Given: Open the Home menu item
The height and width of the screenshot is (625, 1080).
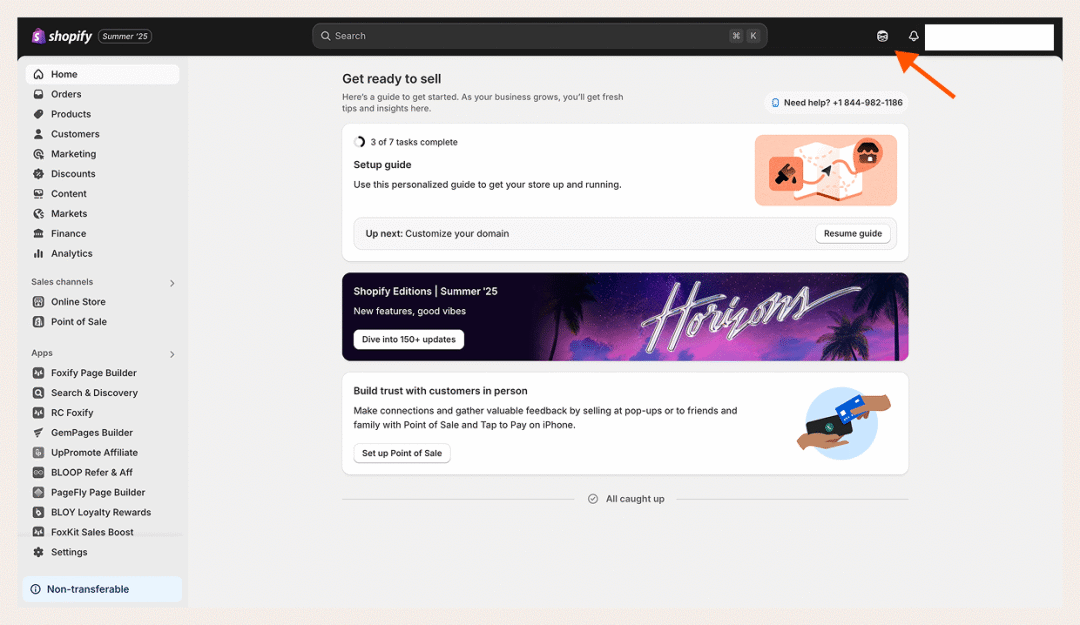Looking at the screenshot, I should [x=103, y=74].
